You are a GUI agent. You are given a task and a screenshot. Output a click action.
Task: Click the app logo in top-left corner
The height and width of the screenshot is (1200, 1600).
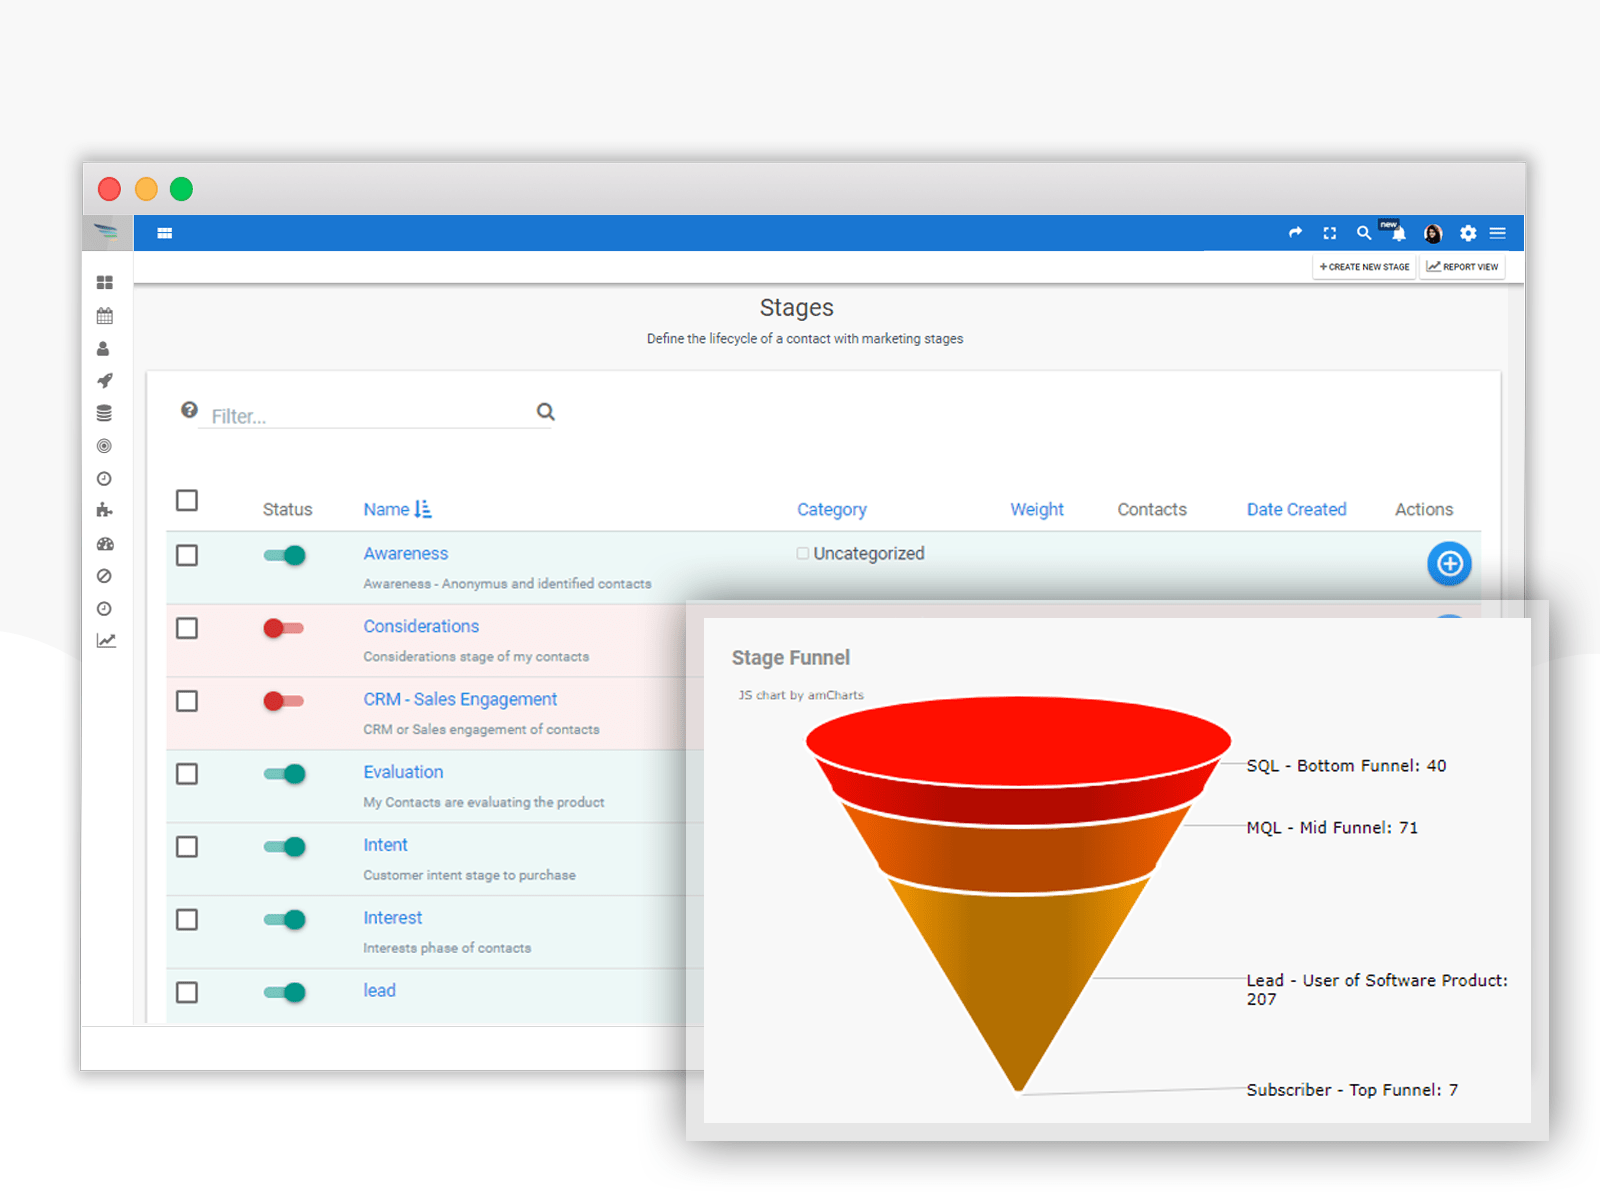click(106, 233)
